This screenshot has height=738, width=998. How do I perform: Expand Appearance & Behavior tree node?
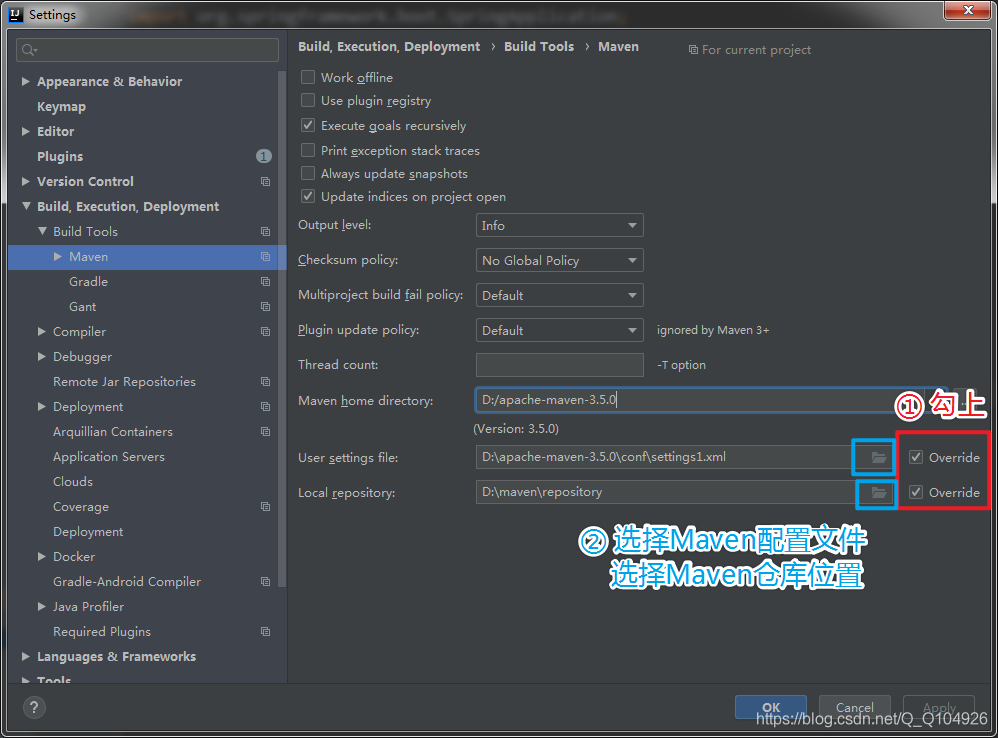point(25,81)
